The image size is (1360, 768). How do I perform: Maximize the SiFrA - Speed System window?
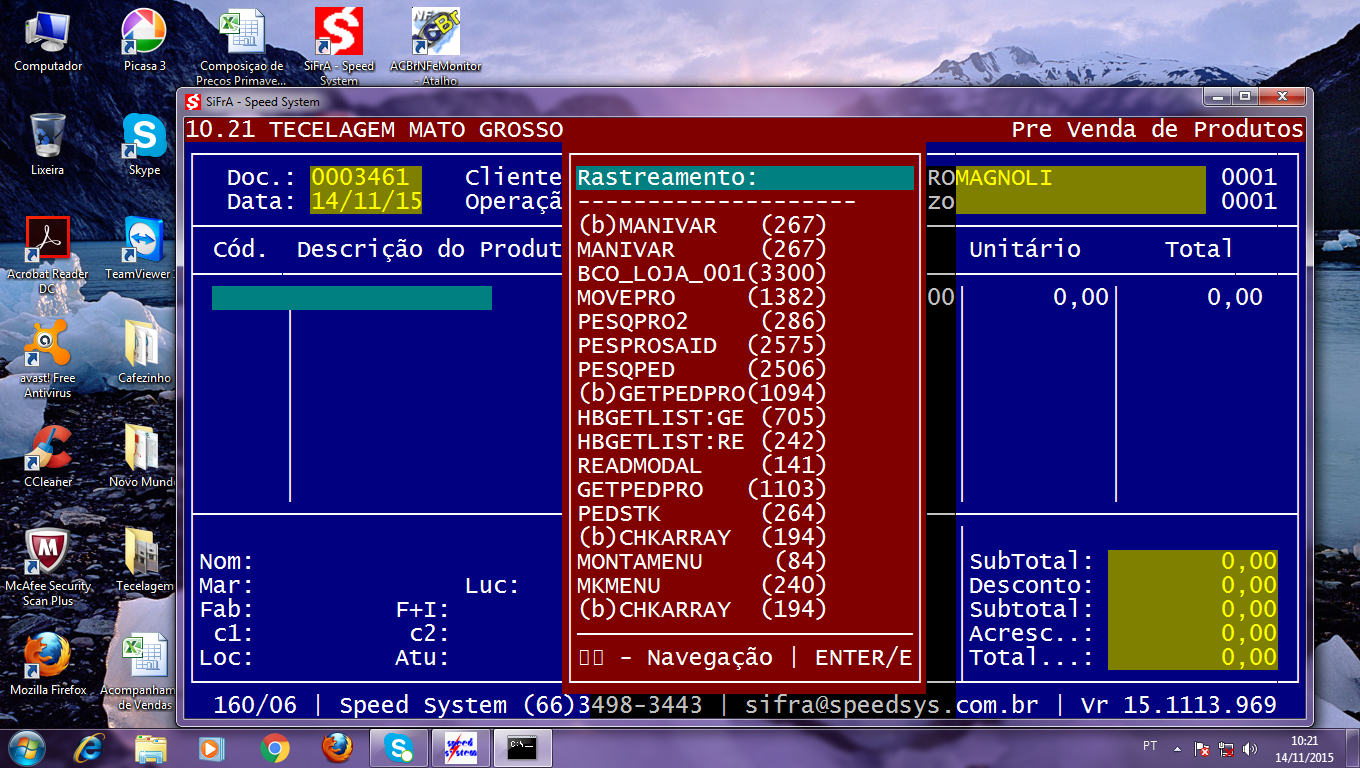click(x=1244, y=96)
